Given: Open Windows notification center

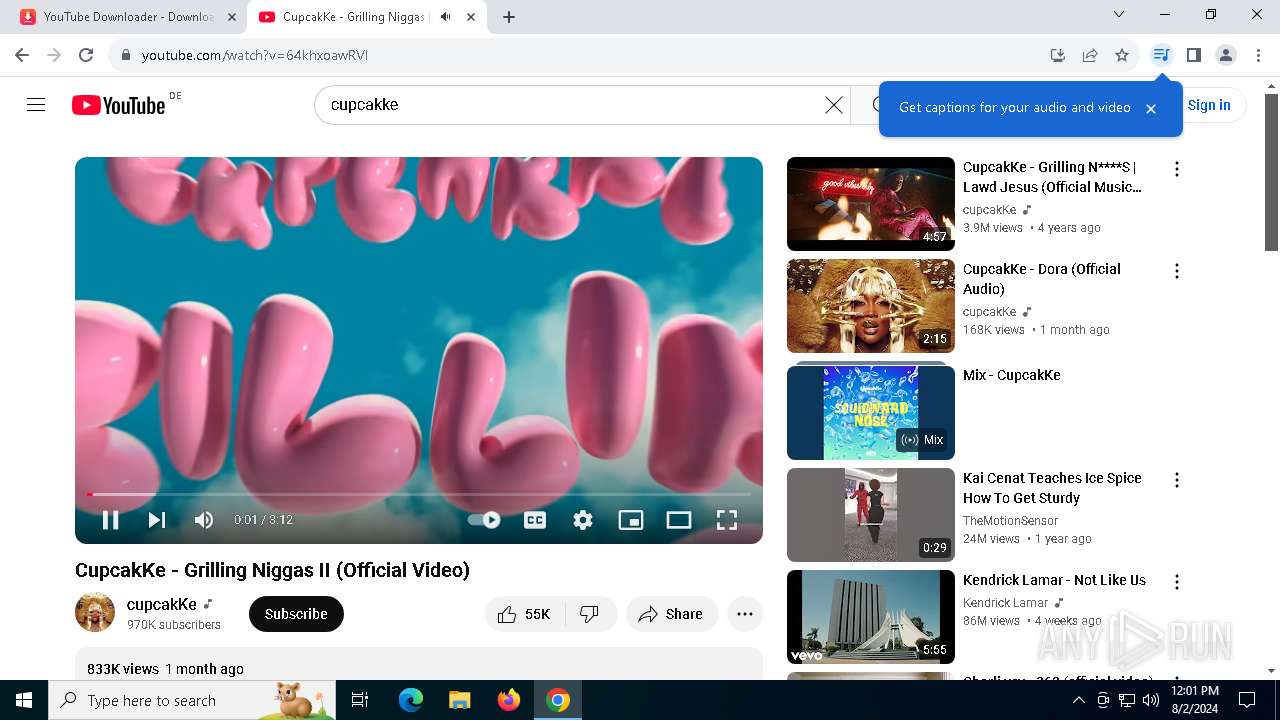Looking at the screenshot, I should [x=1247, y=700].
